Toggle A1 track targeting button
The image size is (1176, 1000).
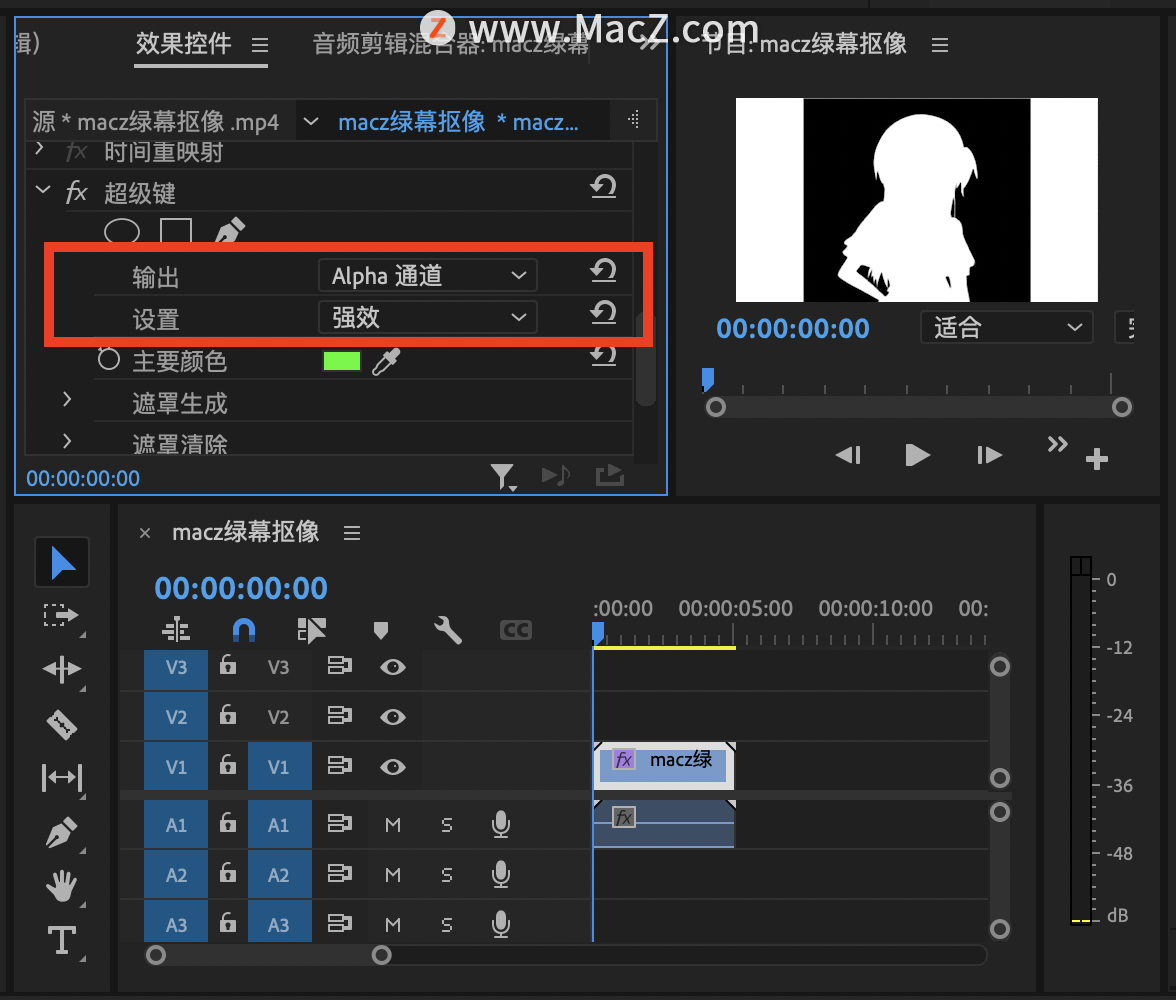(x=278, y=825)
